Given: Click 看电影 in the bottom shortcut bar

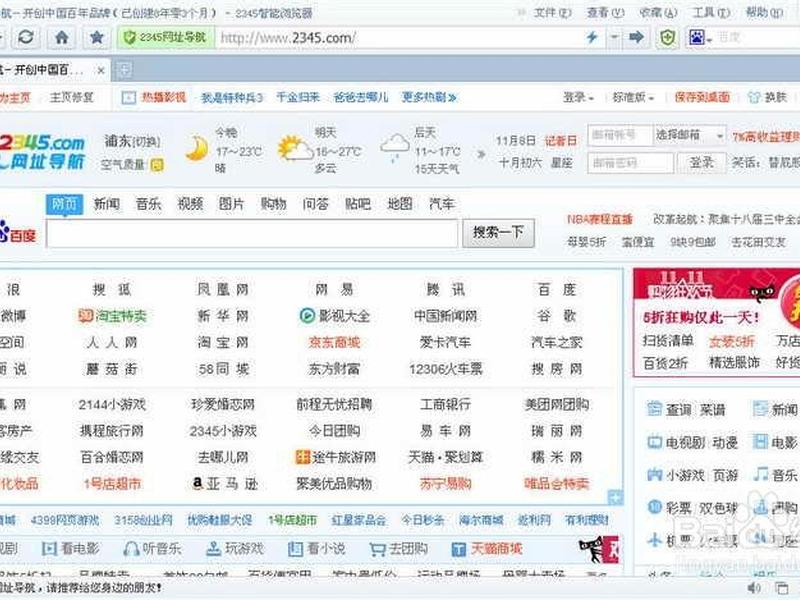Looking at the screenshot, I should (x=70, y=548).
